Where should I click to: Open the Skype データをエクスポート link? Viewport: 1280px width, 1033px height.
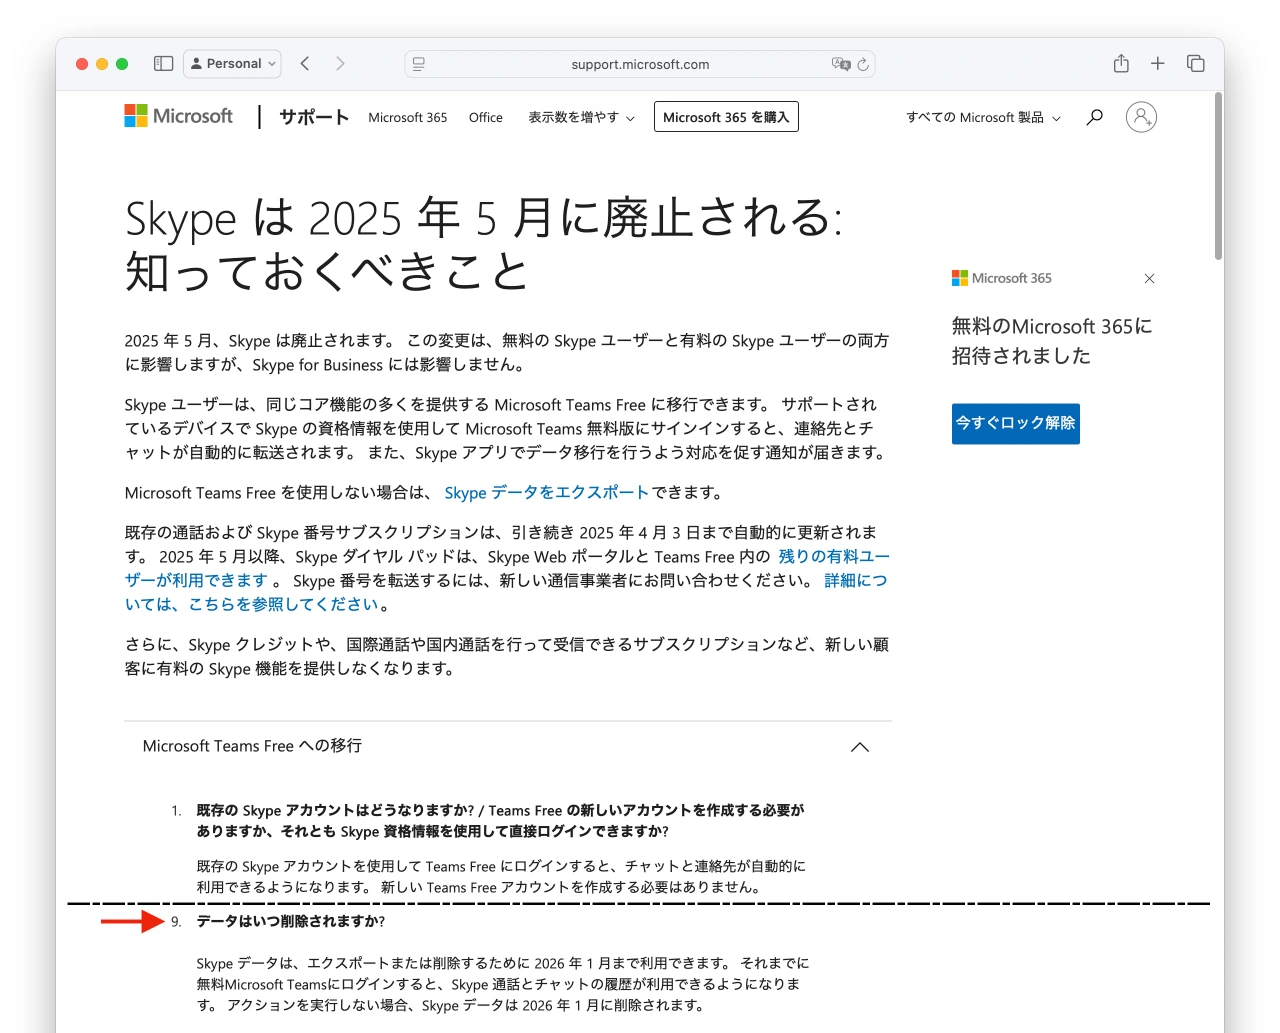[x=546, y=492]
